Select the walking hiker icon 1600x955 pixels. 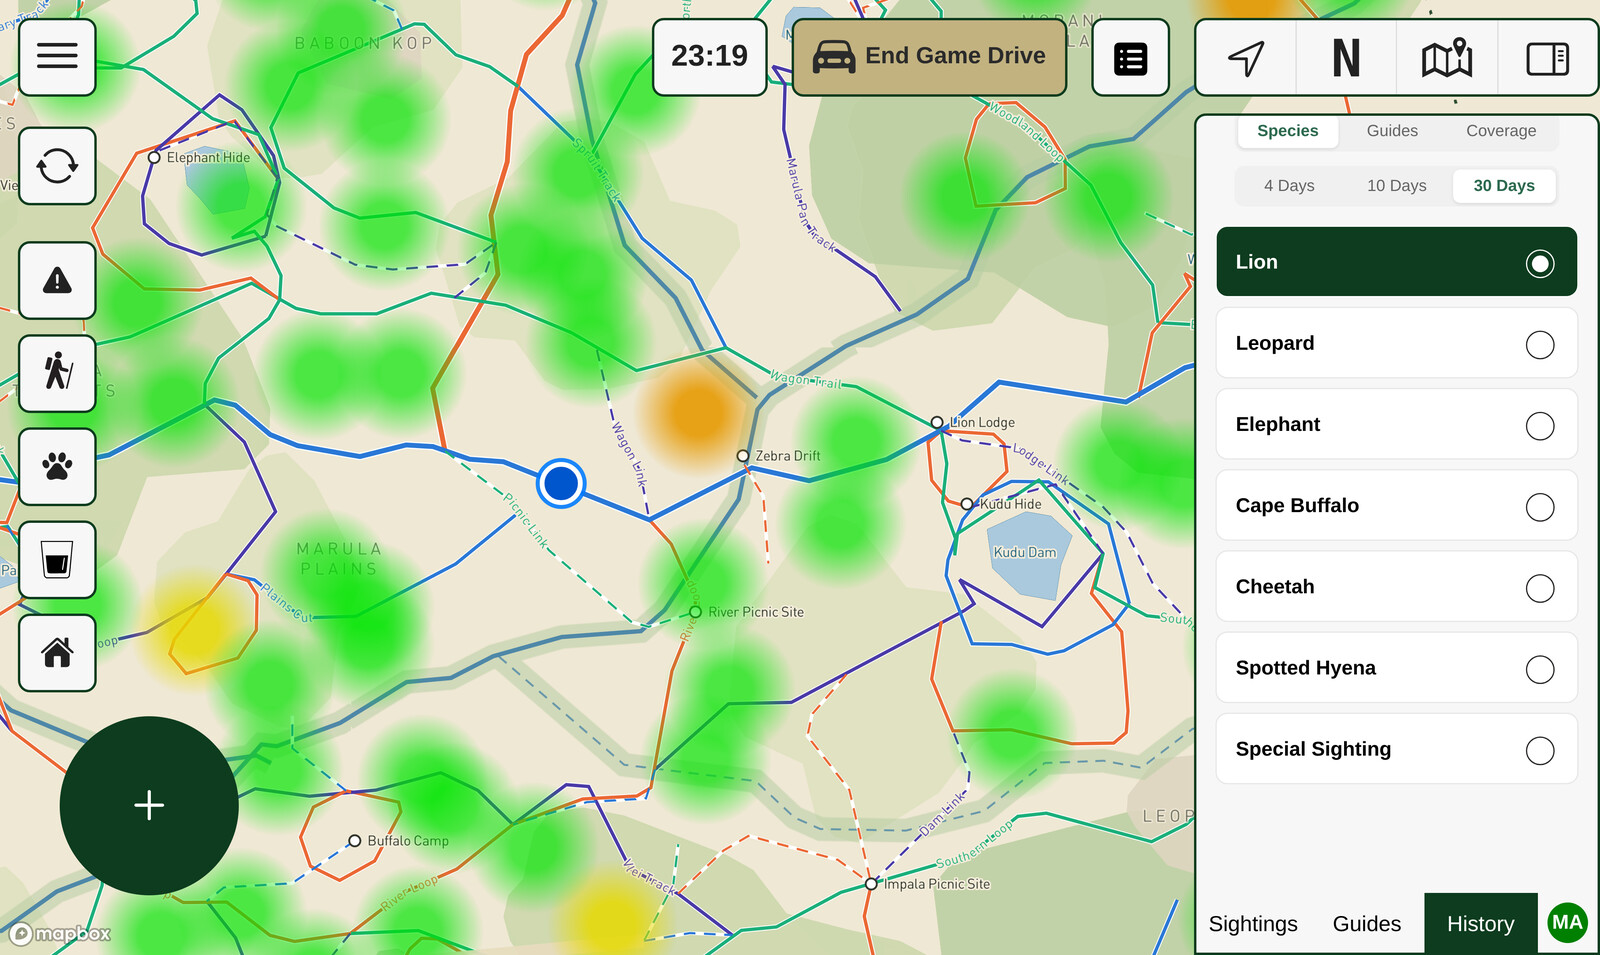57,373
